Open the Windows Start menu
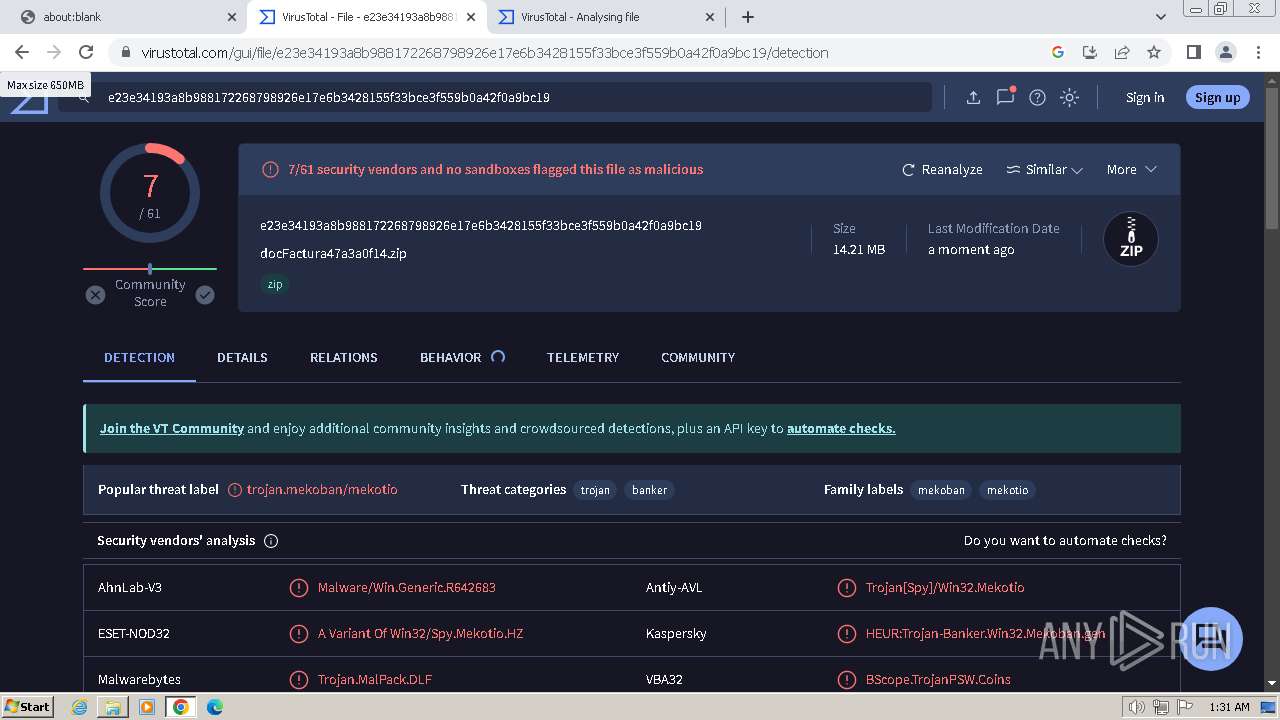 (x=27, y=706)
